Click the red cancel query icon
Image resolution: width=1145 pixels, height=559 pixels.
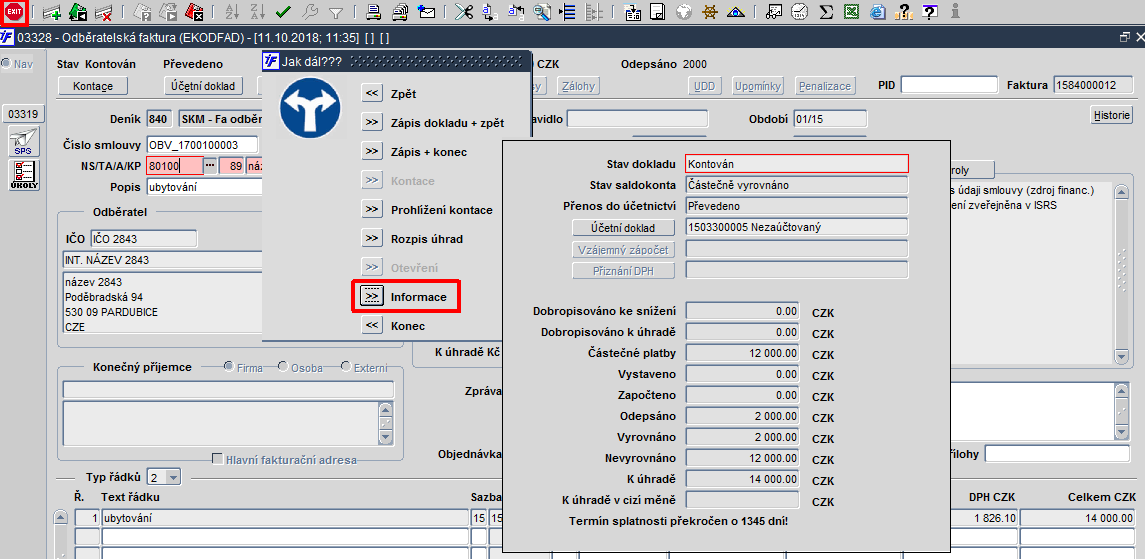tap(194, 12)
